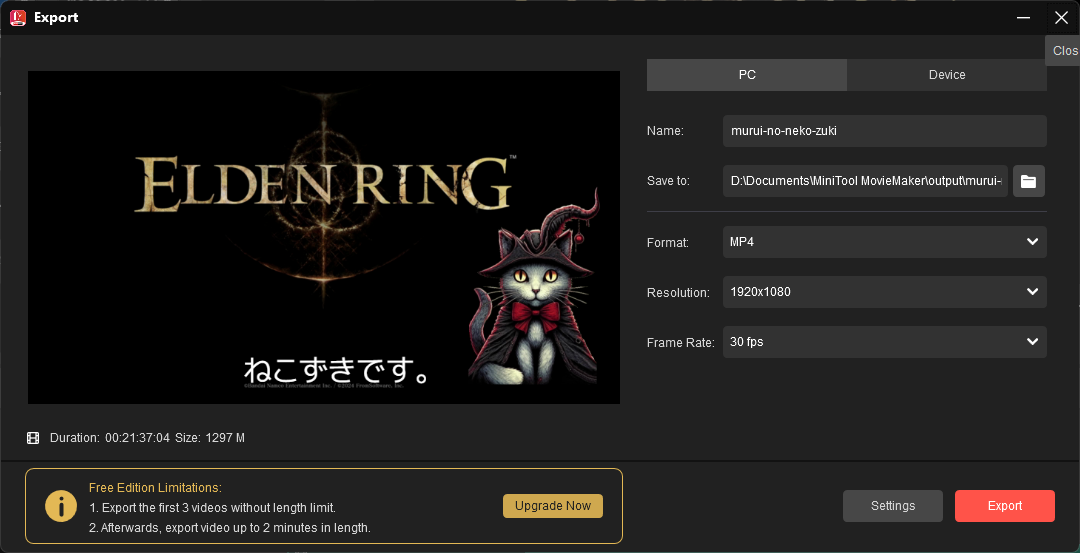Click the 'Export the first 3 videos' limitation line

(212, 508)
